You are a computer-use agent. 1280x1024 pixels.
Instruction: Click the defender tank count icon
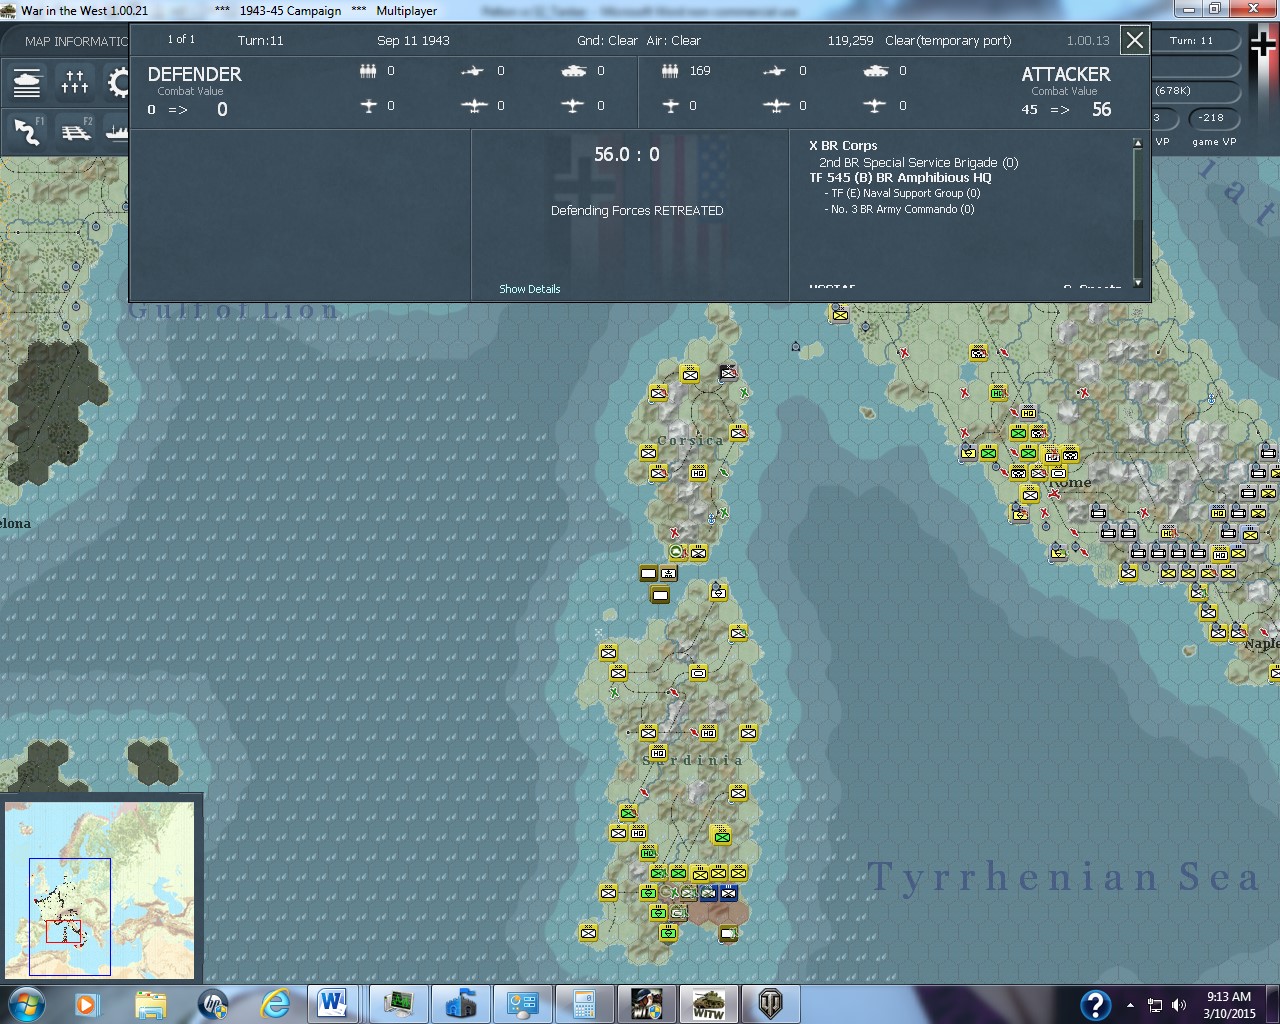(573, 71)
